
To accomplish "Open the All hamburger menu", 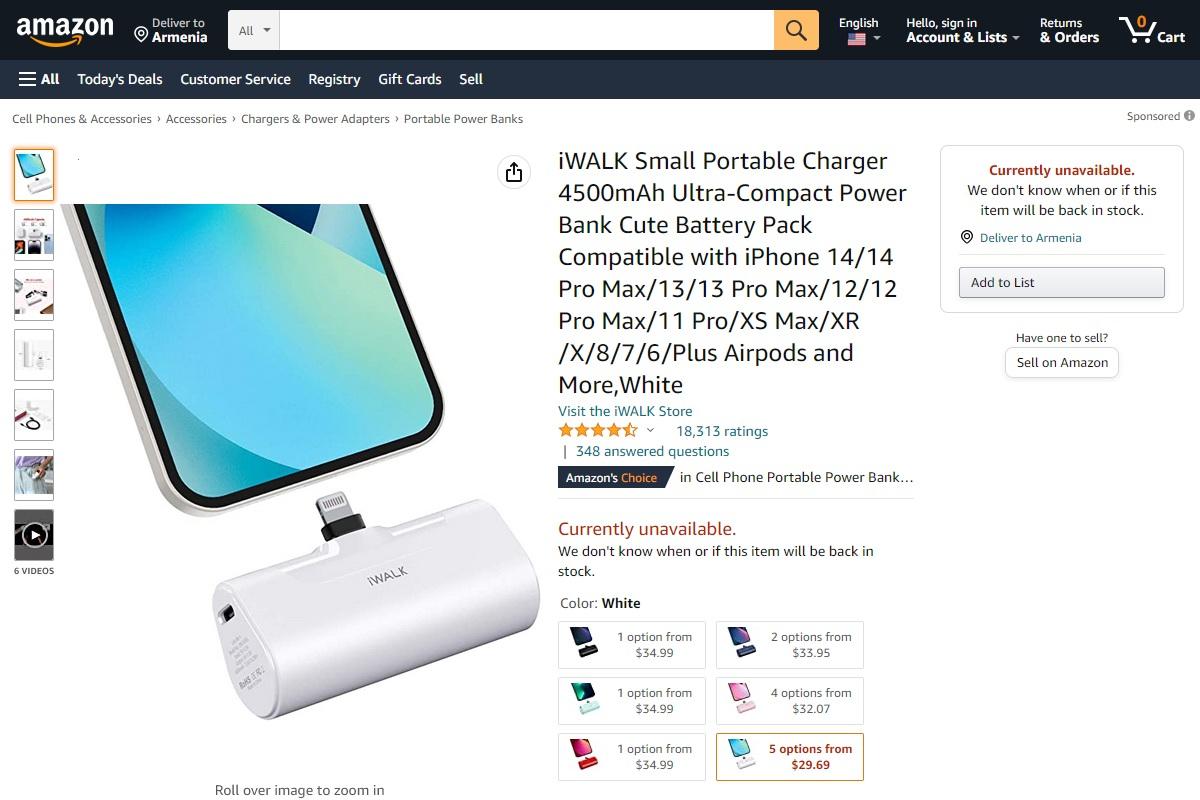I will pos(39,79).
